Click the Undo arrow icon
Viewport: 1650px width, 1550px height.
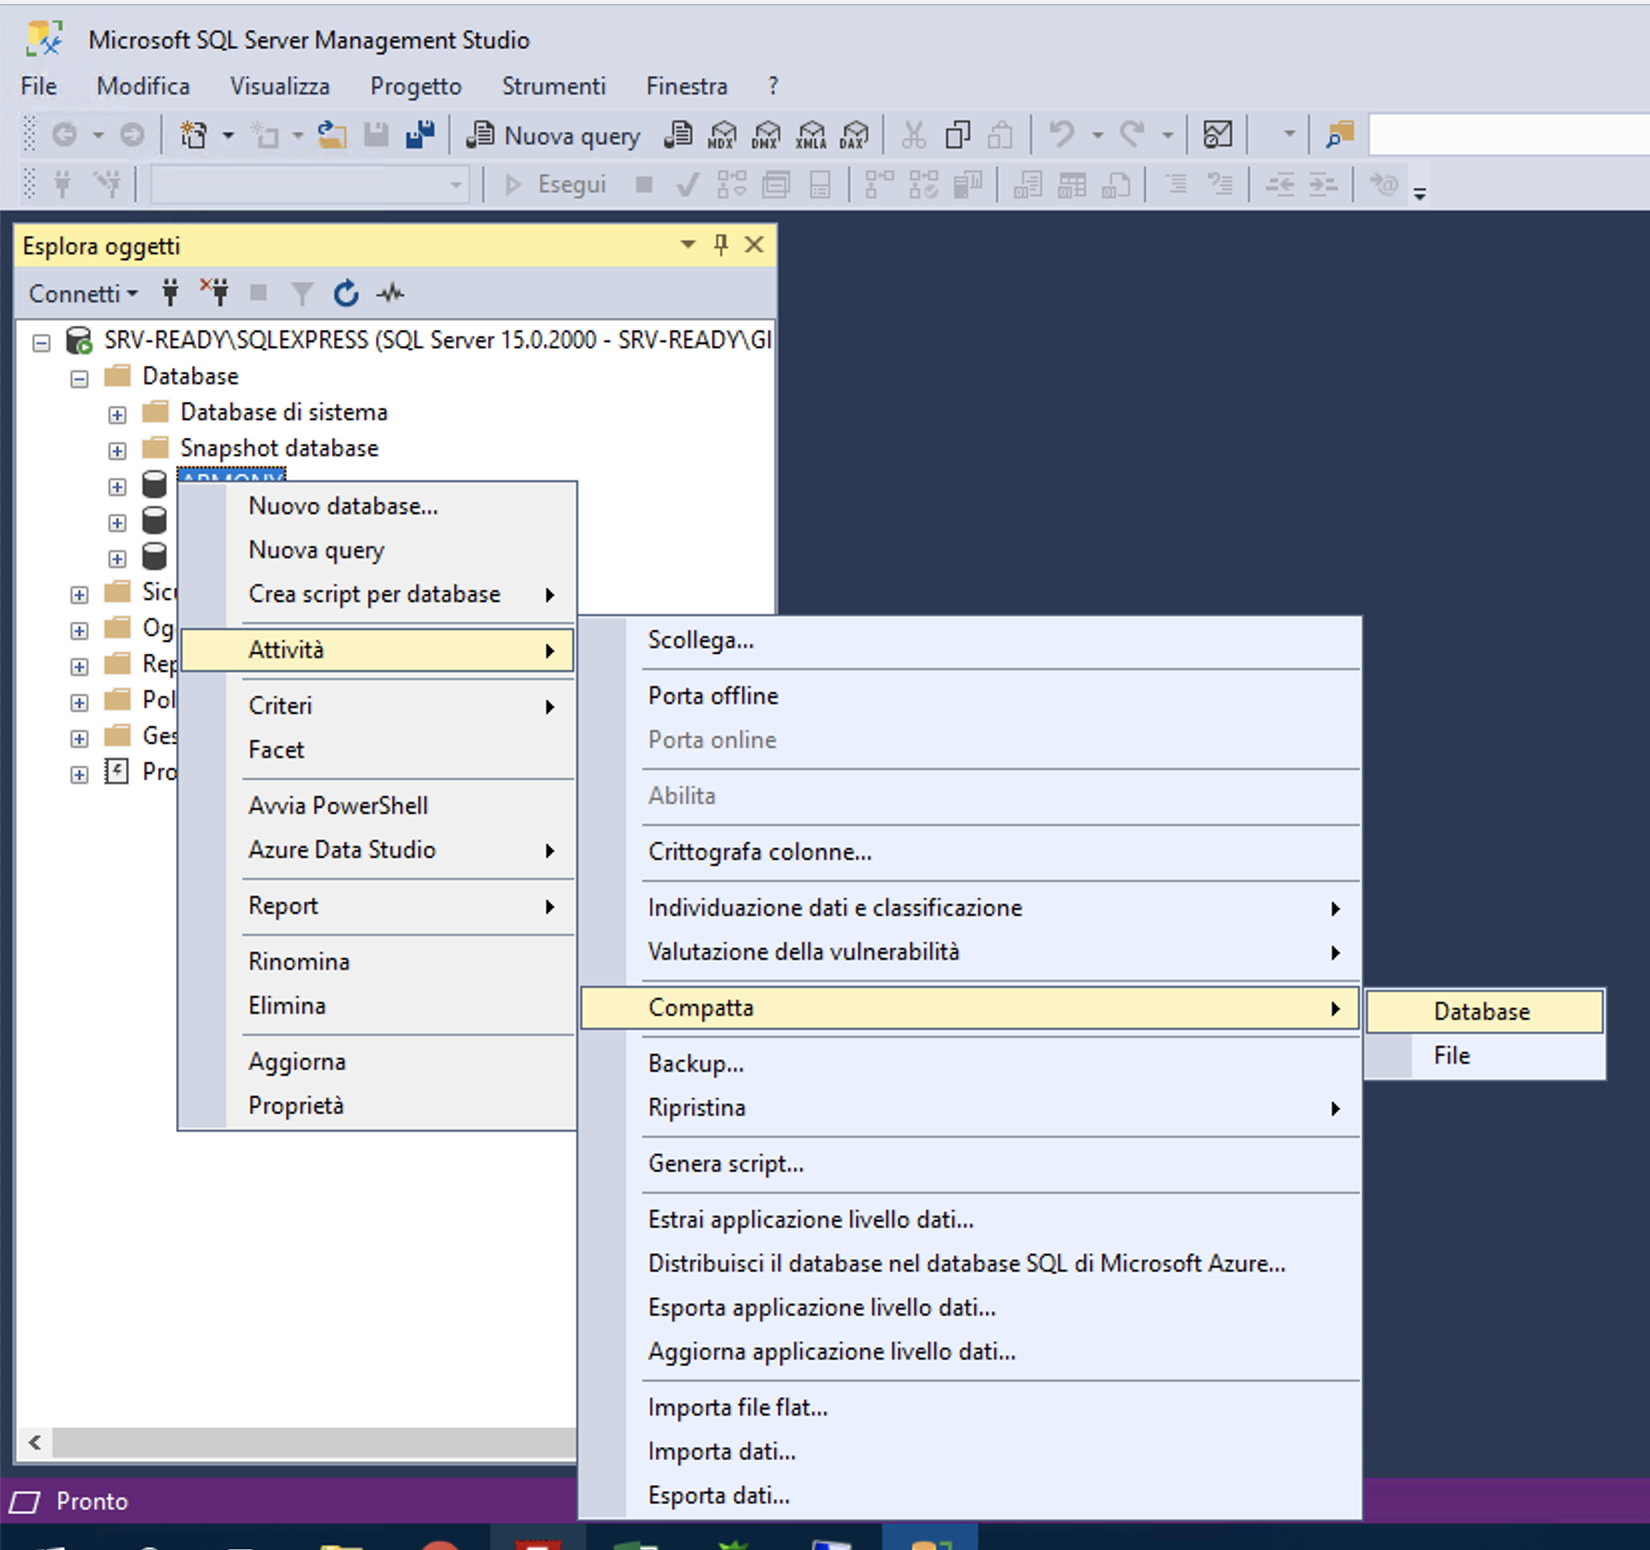[1062, 134]
